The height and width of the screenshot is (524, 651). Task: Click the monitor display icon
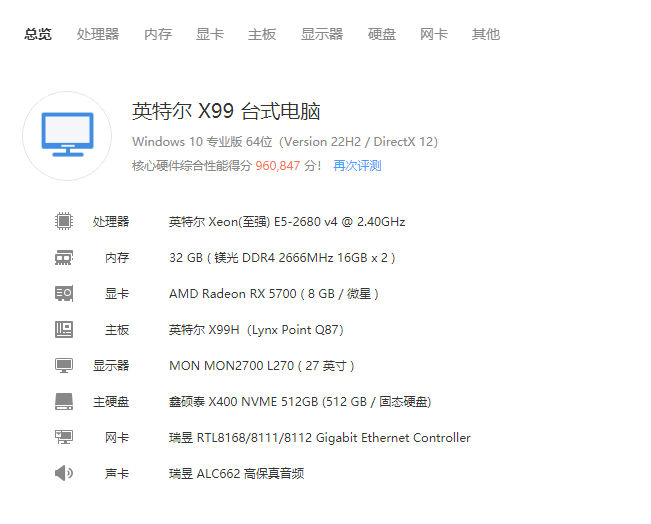(64, 365)
